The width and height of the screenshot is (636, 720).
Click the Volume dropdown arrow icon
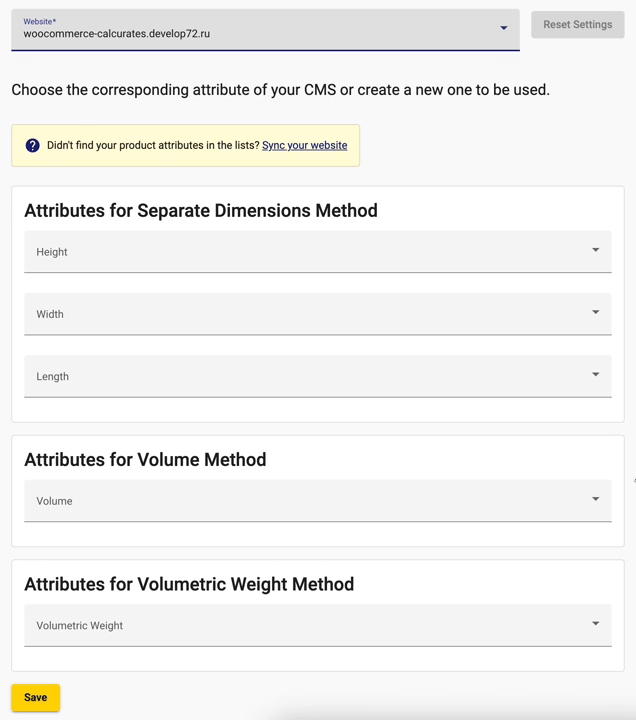click(x=596, y=499)
